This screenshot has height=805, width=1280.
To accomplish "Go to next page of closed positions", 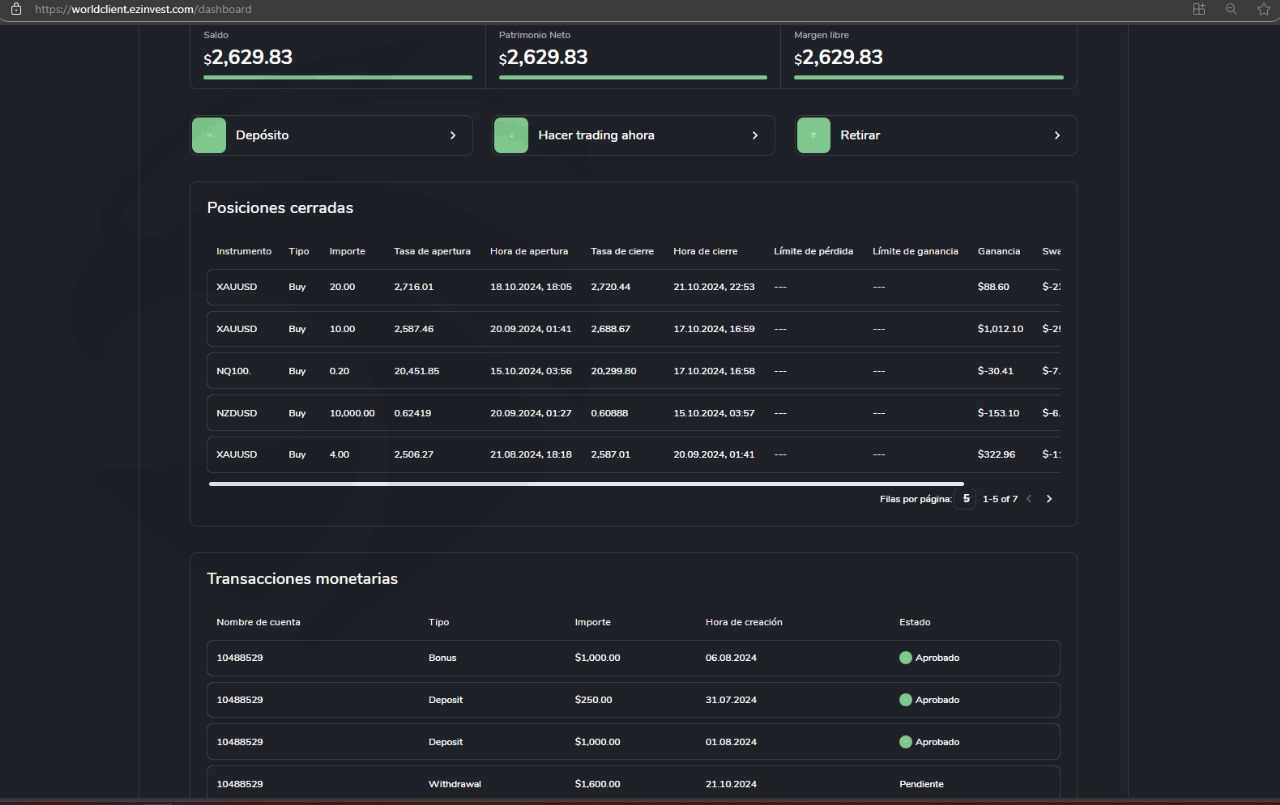I will coord(1049,499).
